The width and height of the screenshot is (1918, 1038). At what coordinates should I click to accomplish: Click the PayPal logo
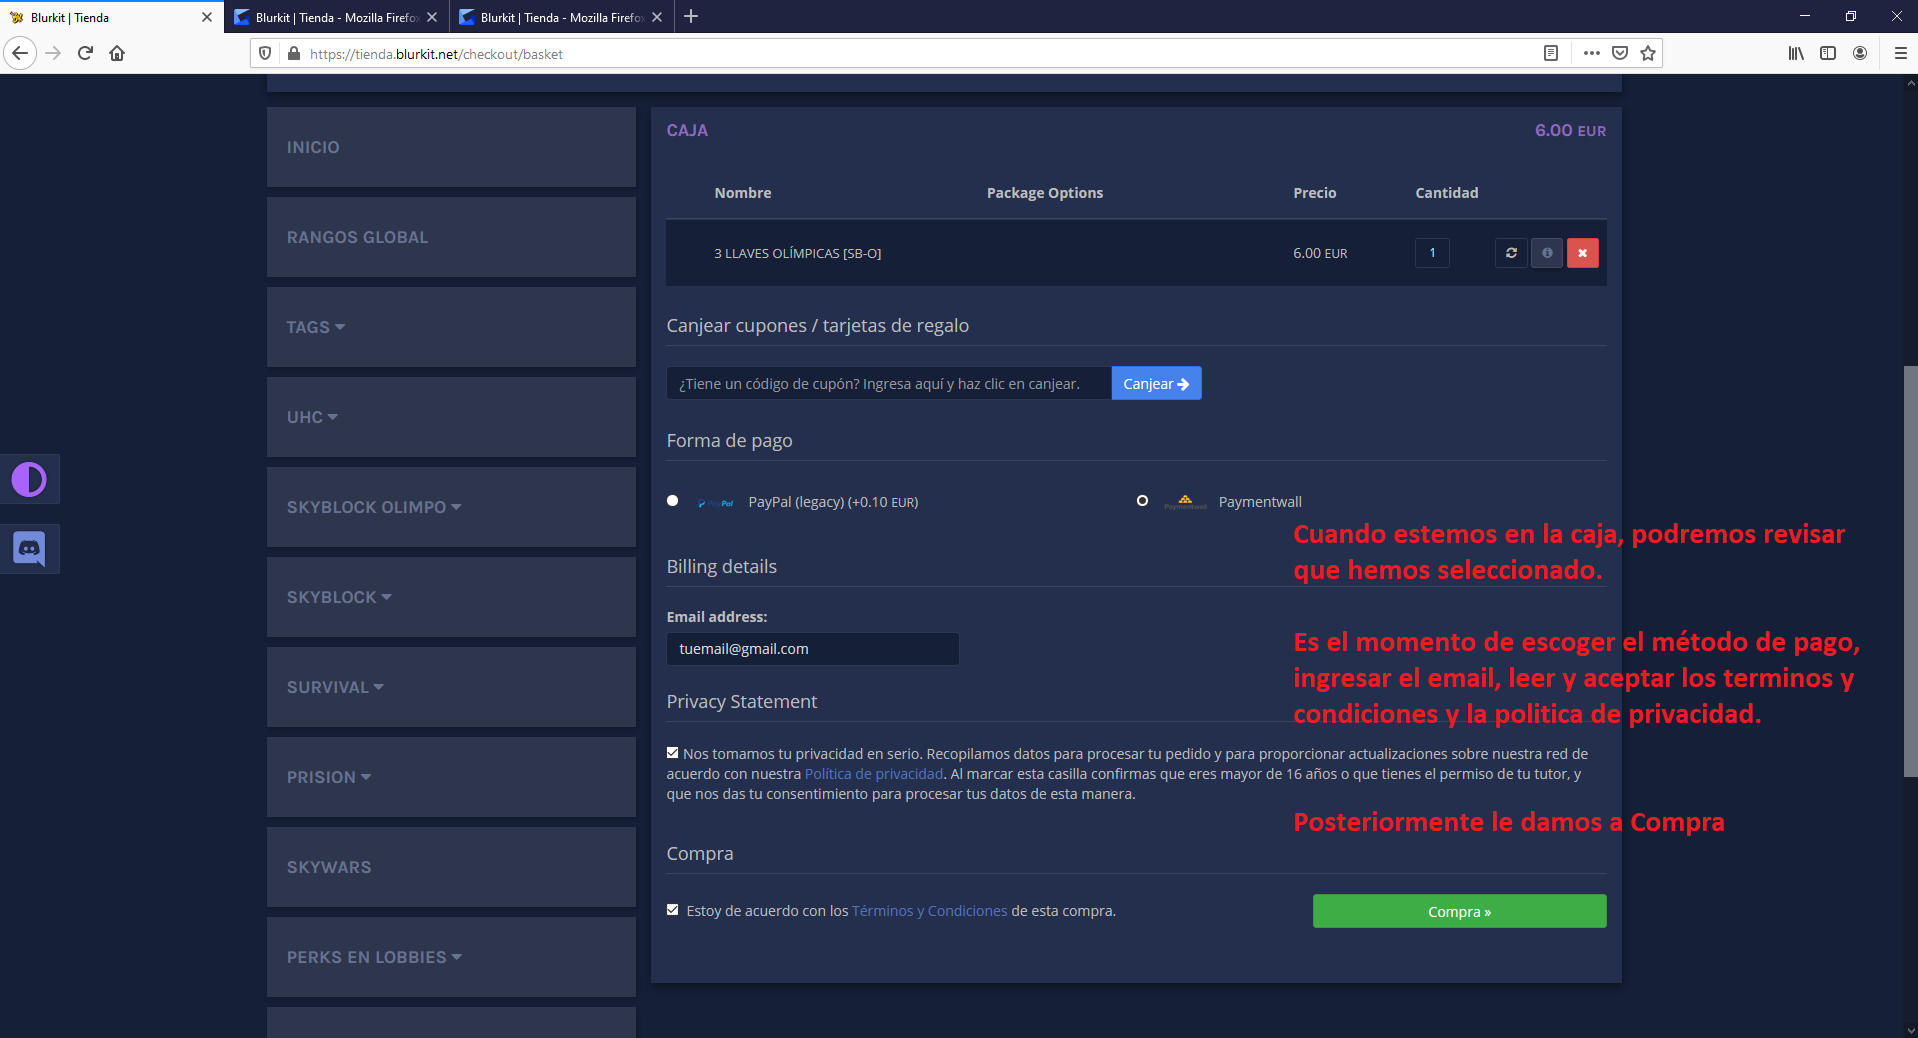point(716,503)
